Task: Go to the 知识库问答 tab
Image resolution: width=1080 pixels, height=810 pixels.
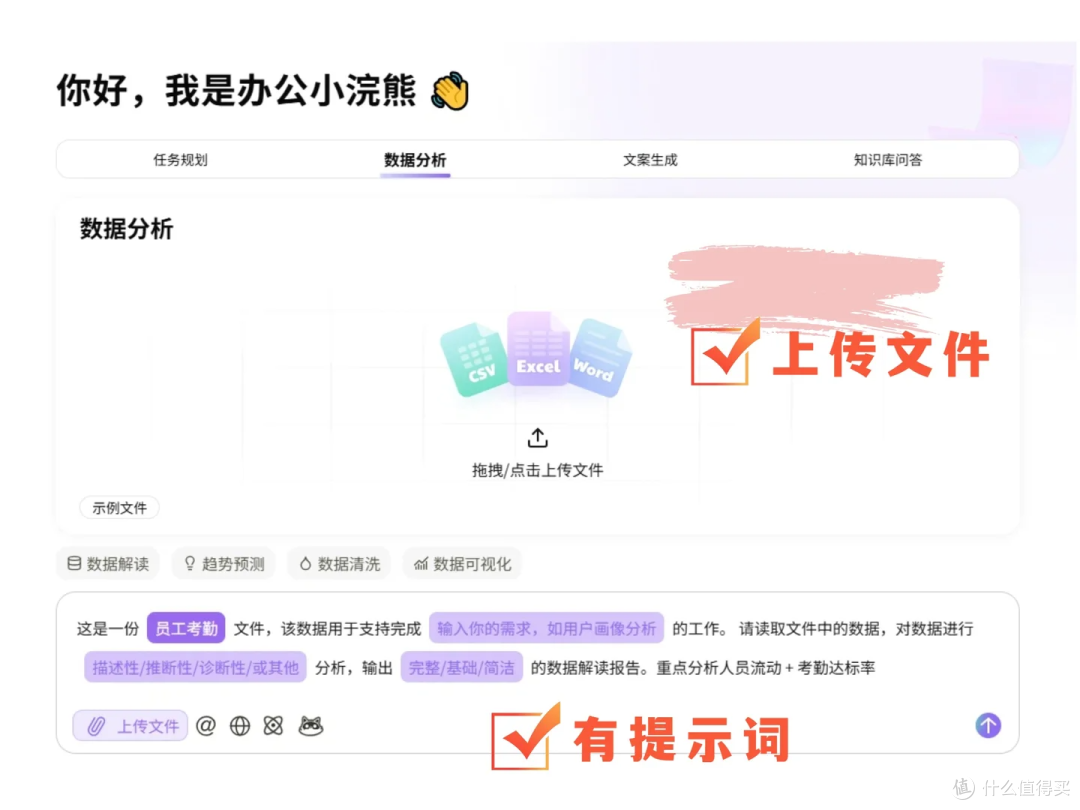Action: coord(887,160)
